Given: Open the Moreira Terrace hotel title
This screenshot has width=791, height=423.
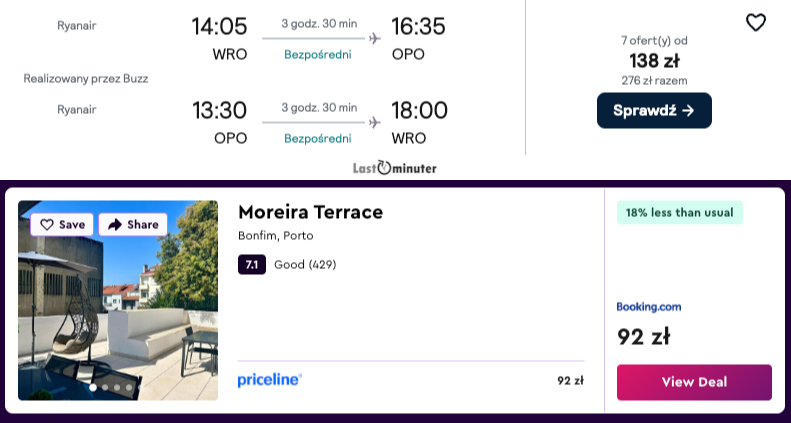Looking at the screenshot, I should [310, 212].
